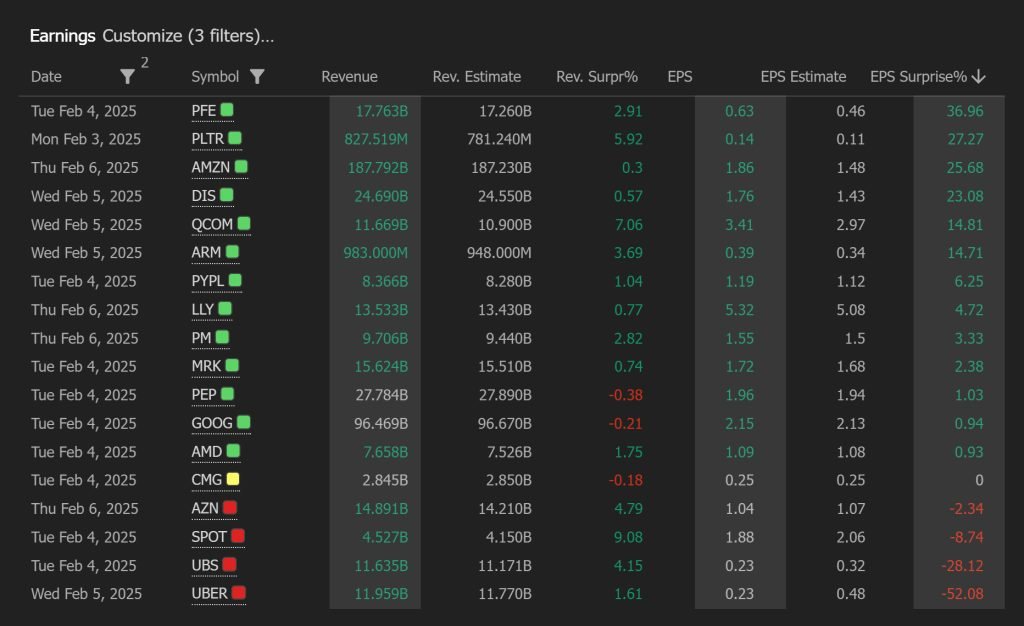Click the green indicator next to PLTR
This screenshot has height=626, width=1024.
click(x=235, y=138)
